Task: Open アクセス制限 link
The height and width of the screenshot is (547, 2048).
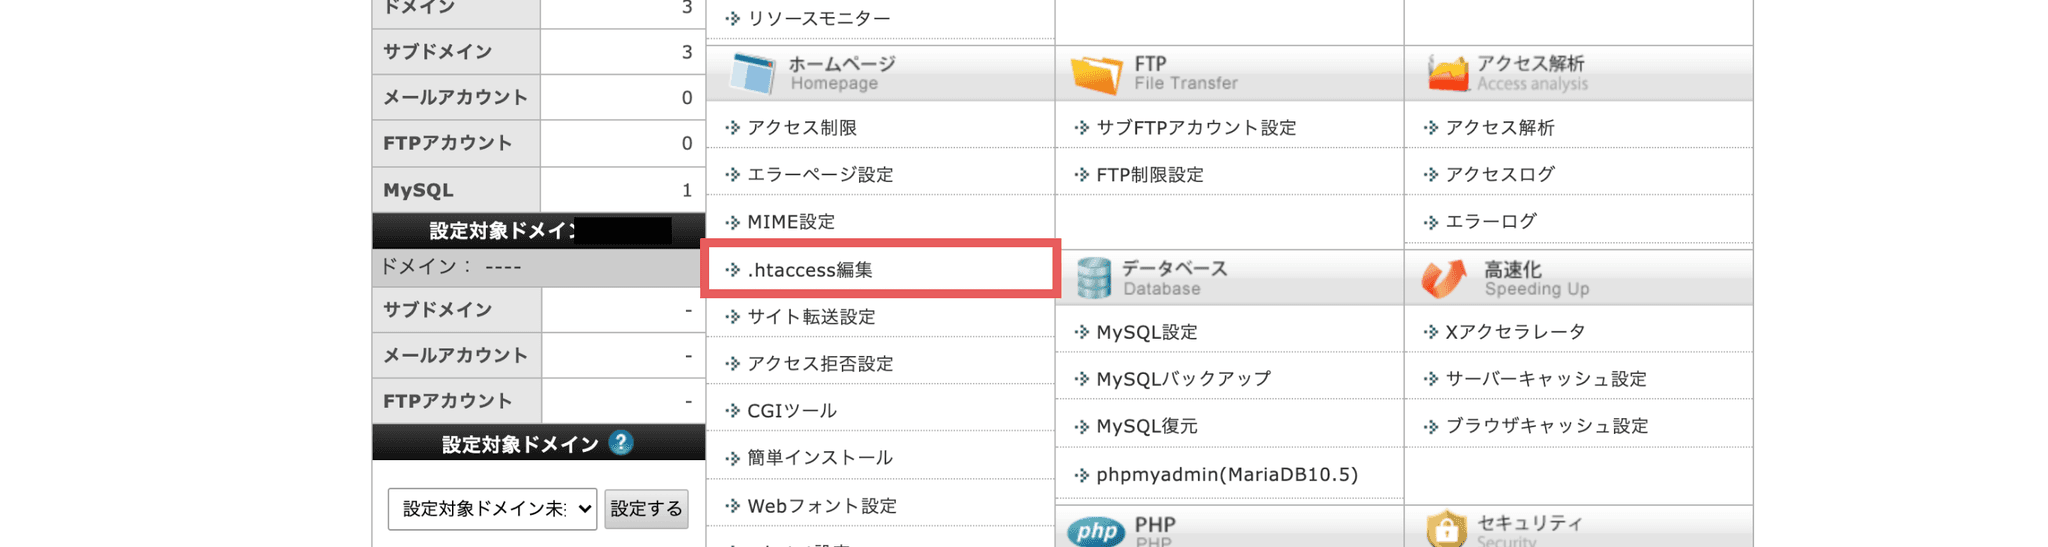Action: click(802, 127)
